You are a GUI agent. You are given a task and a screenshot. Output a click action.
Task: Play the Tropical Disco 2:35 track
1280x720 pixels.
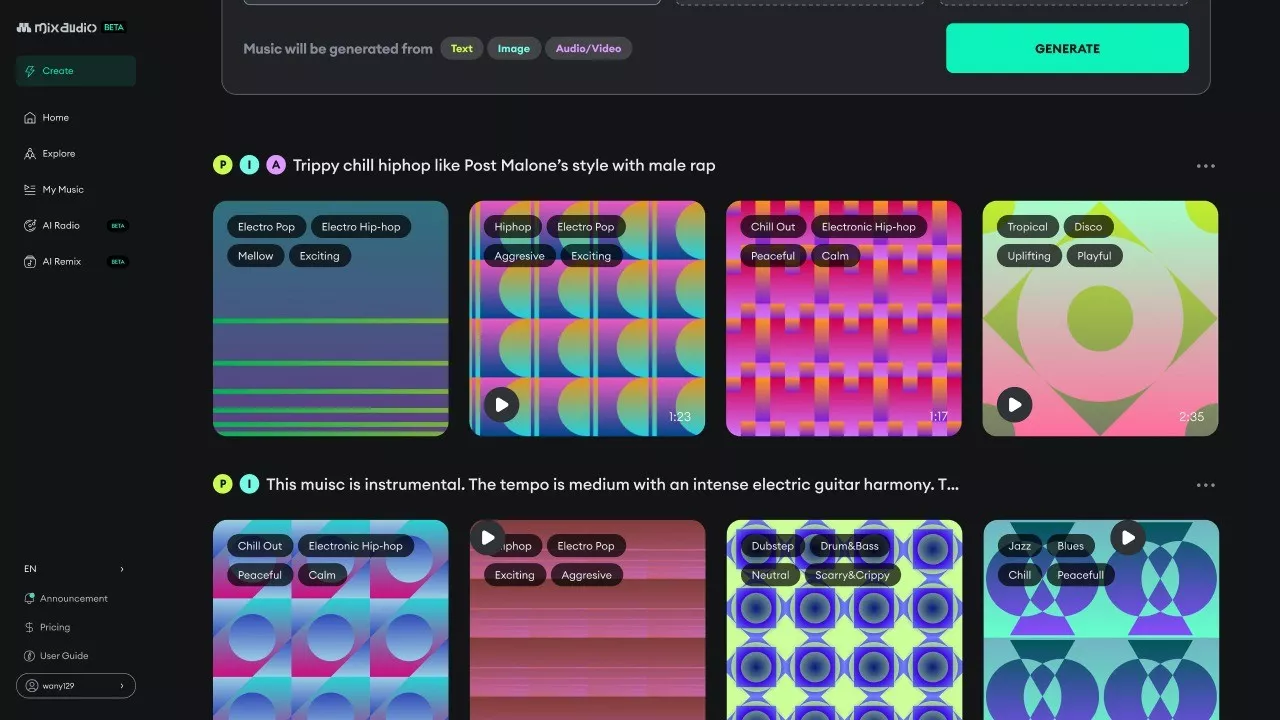(x=1014, y=405)
